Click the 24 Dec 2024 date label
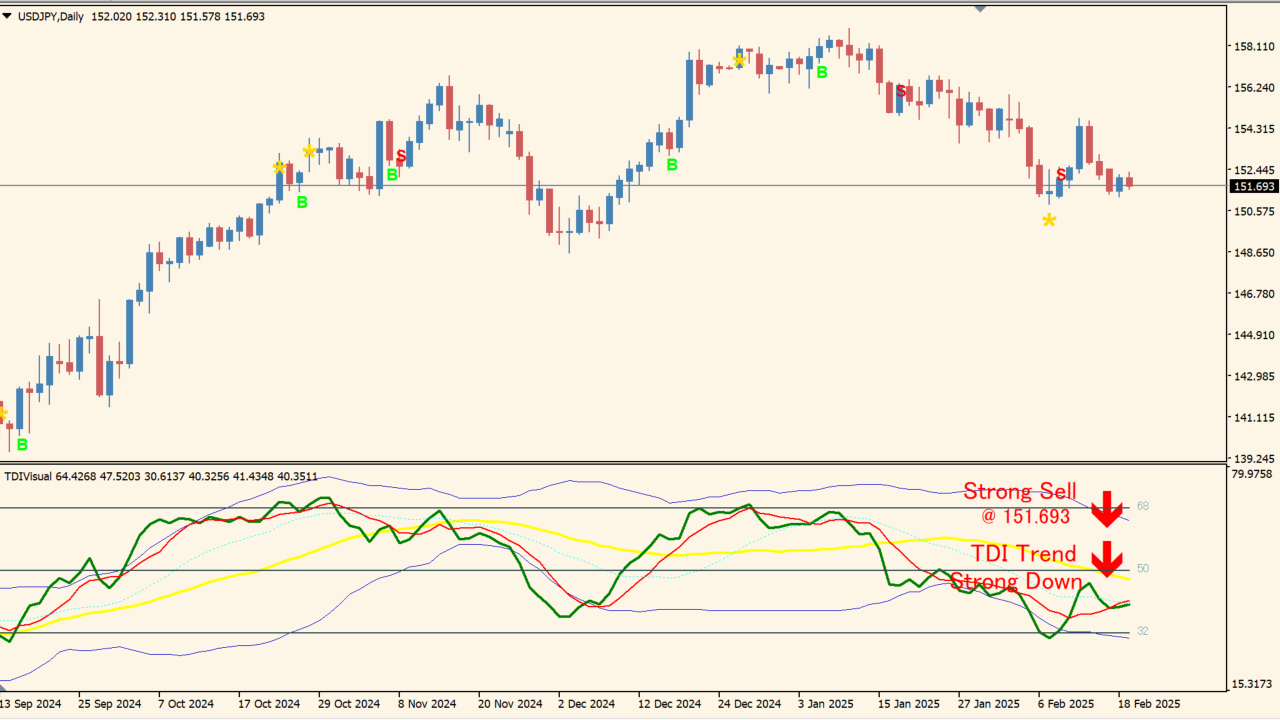The height and width of the screenshot is (720, 1280). pyautogui.click(x=750, y=703)
